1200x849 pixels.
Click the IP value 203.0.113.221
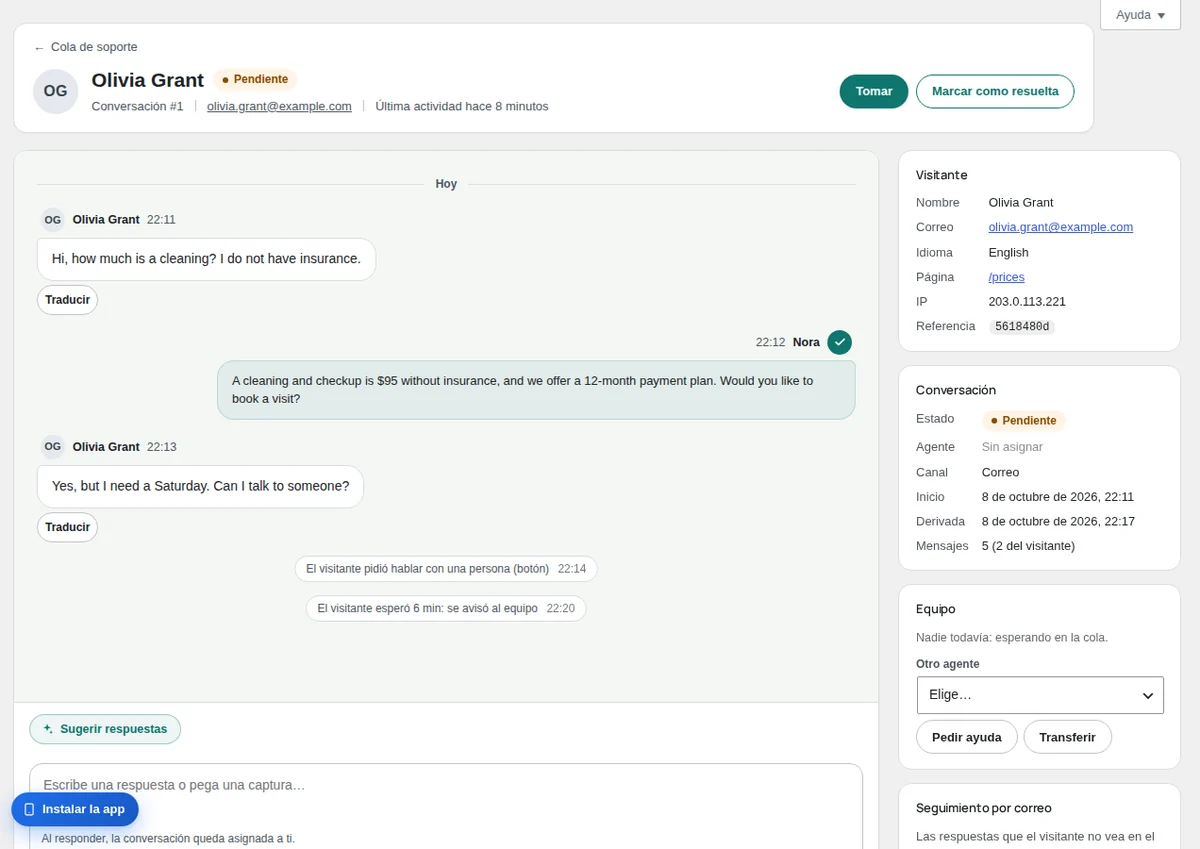[1027, 301]
